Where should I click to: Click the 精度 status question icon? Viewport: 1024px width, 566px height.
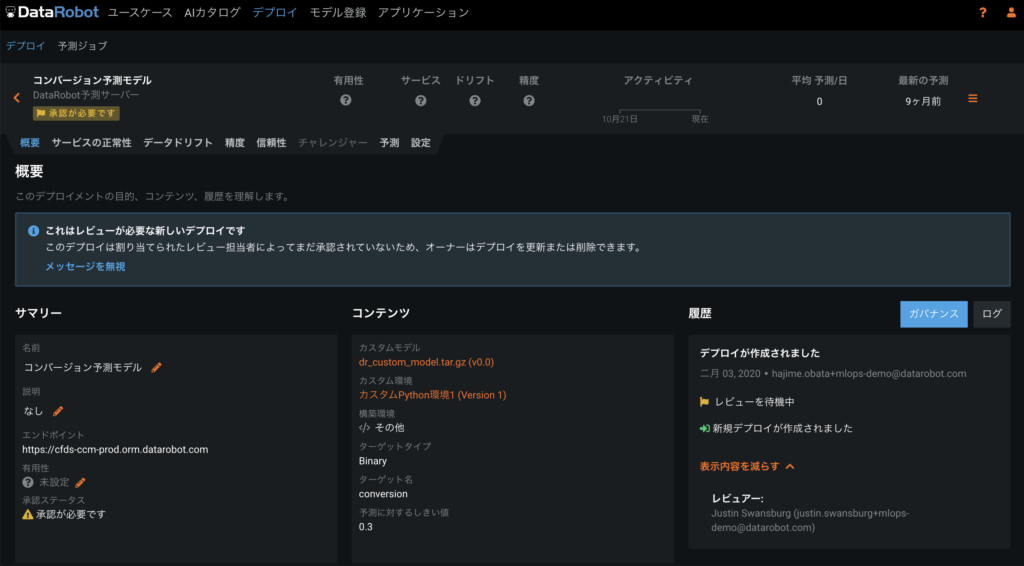[529, 101]
